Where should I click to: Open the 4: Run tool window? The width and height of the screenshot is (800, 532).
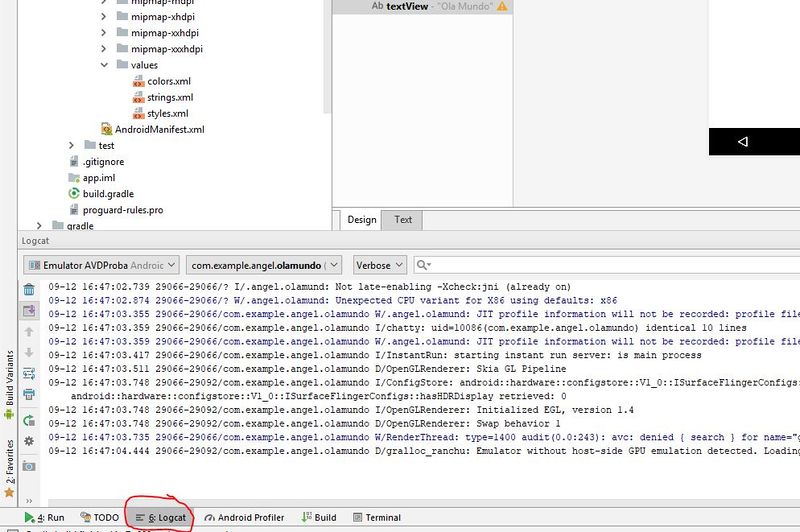click(44, 517)
